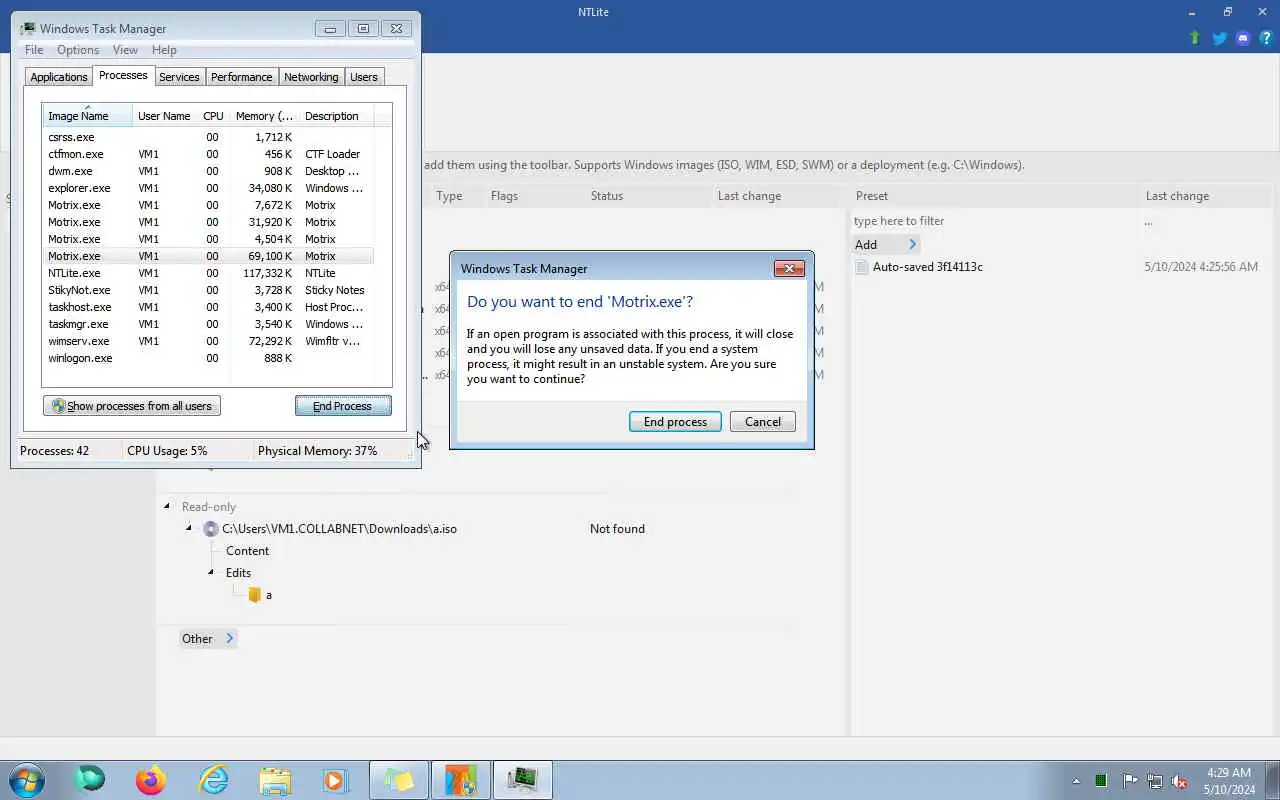Collapse the Read-only tree group

(x=167, y=506)
